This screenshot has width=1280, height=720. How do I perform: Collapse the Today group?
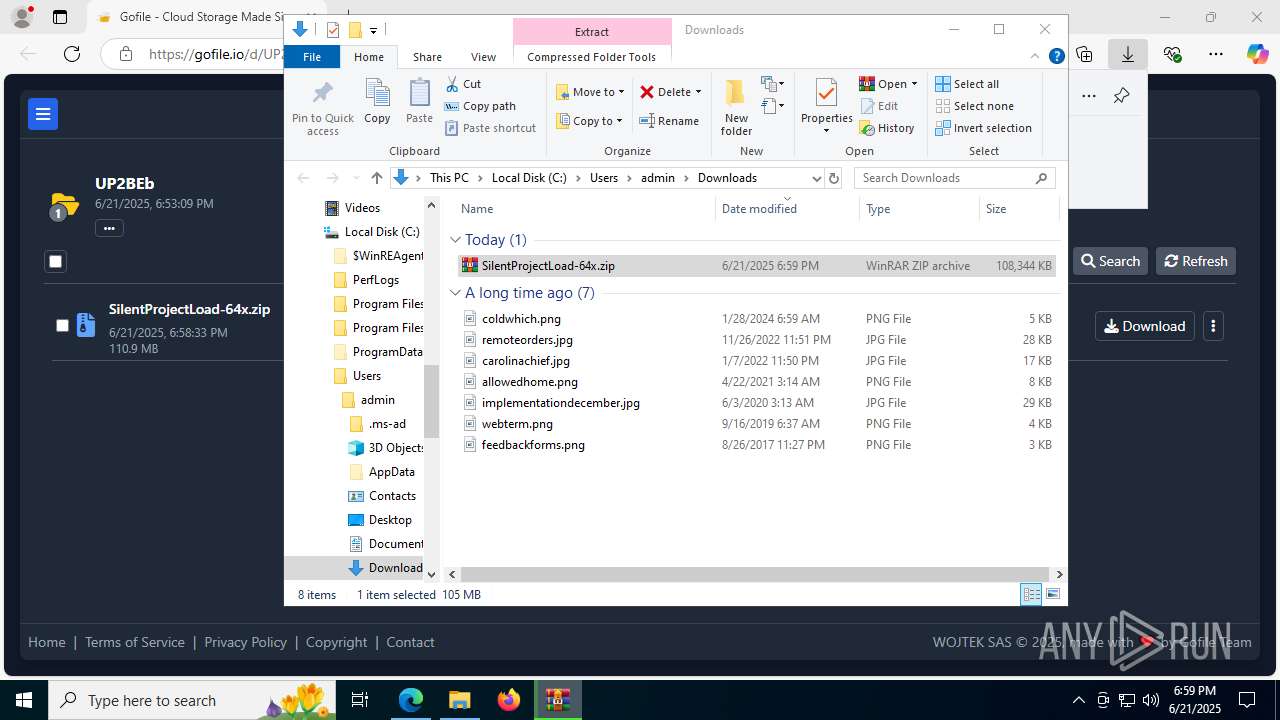click(456, 240)
